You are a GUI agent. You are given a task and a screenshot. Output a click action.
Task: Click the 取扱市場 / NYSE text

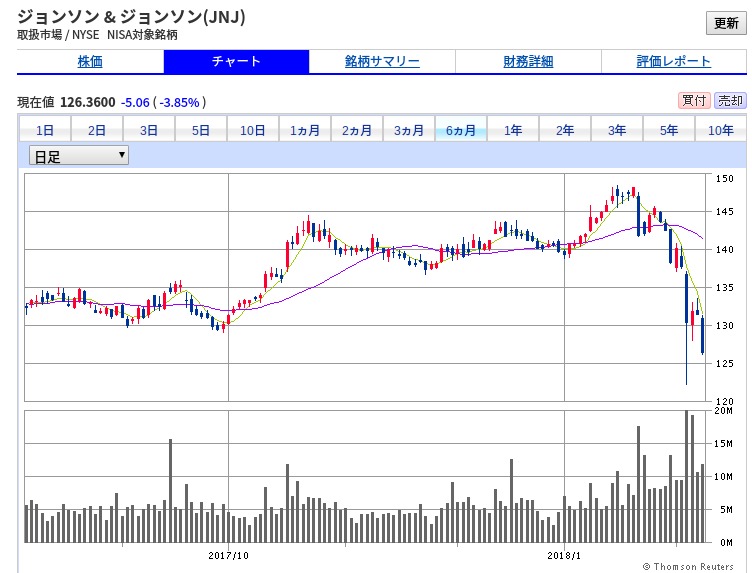pyautogui.click(x=58, y=35)
